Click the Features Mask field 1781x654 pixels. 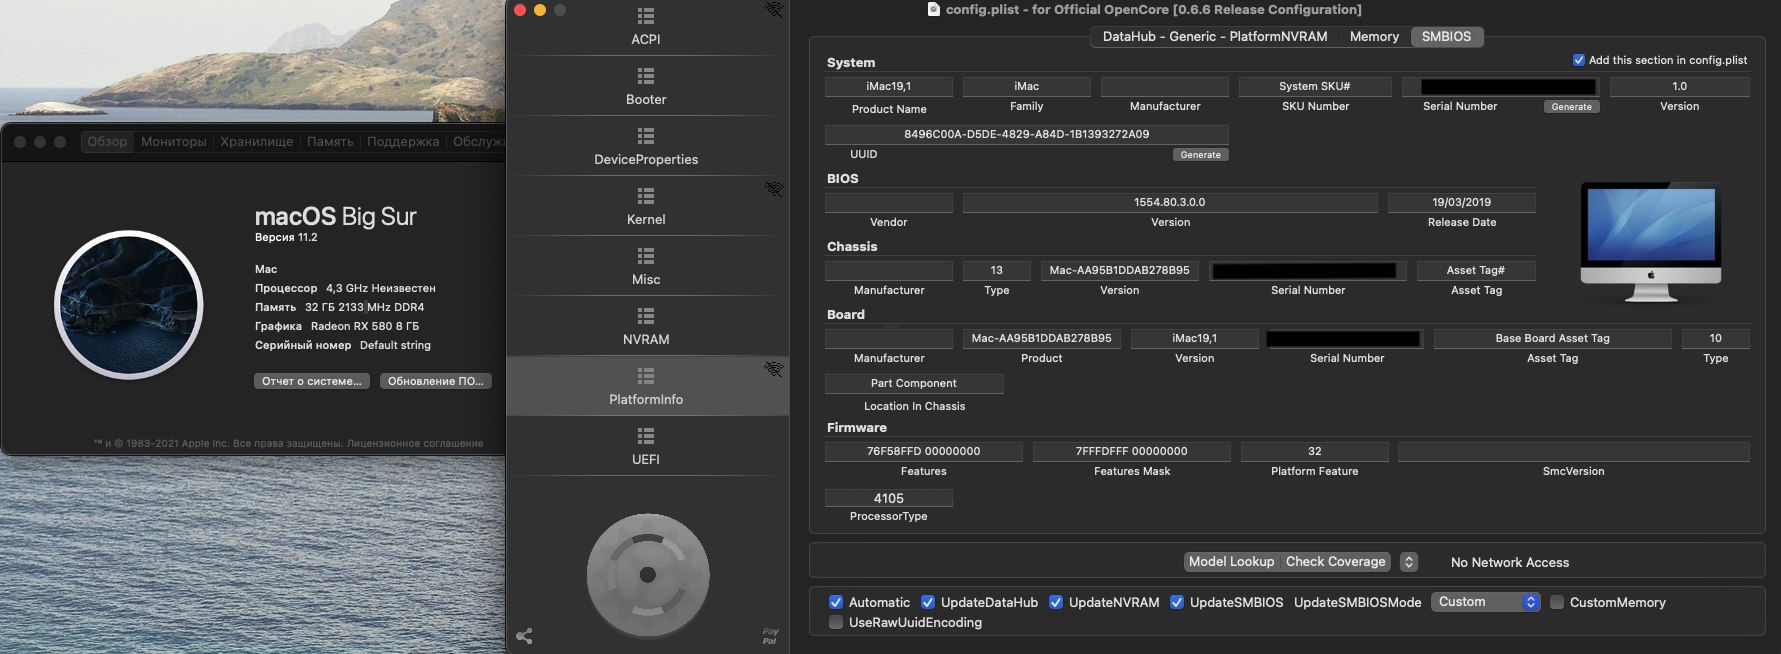pos(1131,451)
